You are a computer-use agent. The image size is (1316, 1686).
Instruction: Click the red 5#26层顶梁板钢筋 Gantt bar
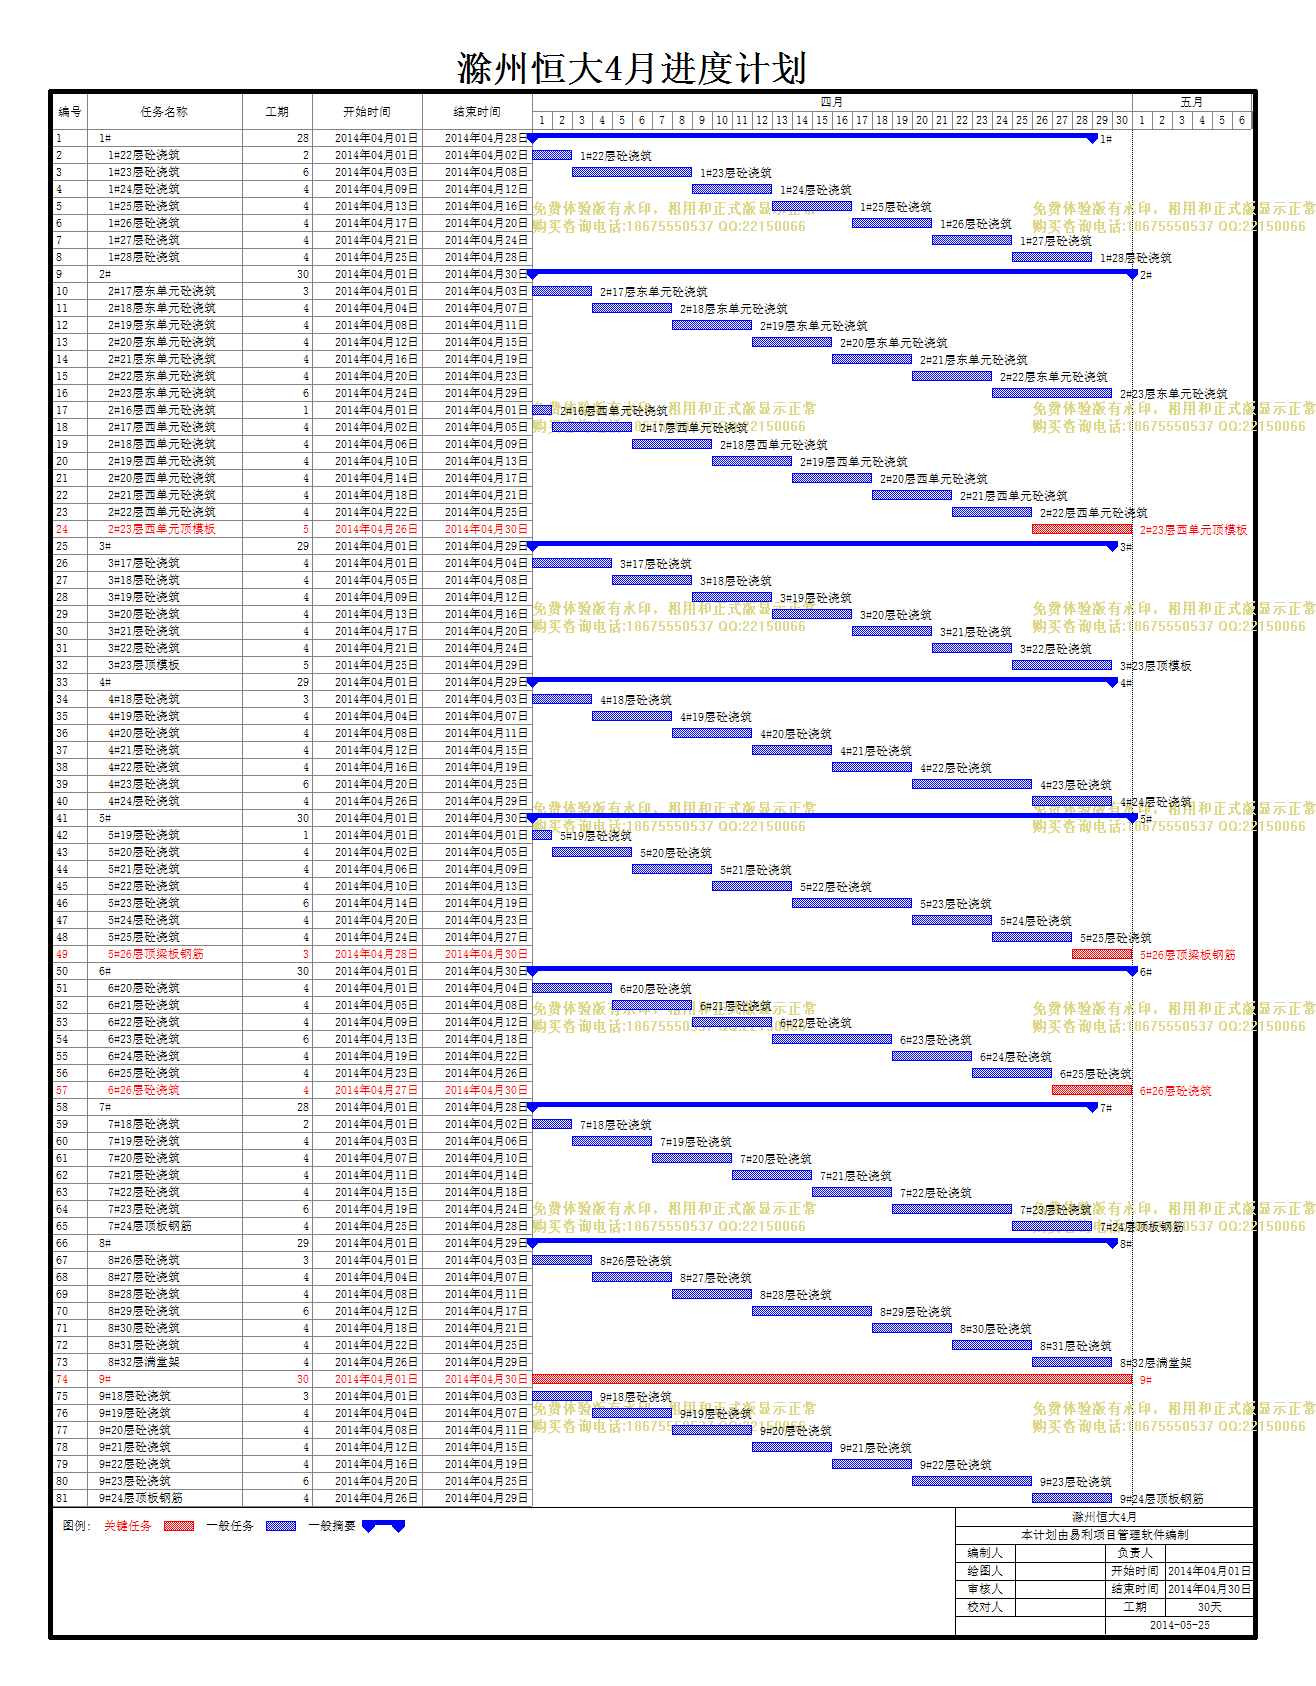1102,954
